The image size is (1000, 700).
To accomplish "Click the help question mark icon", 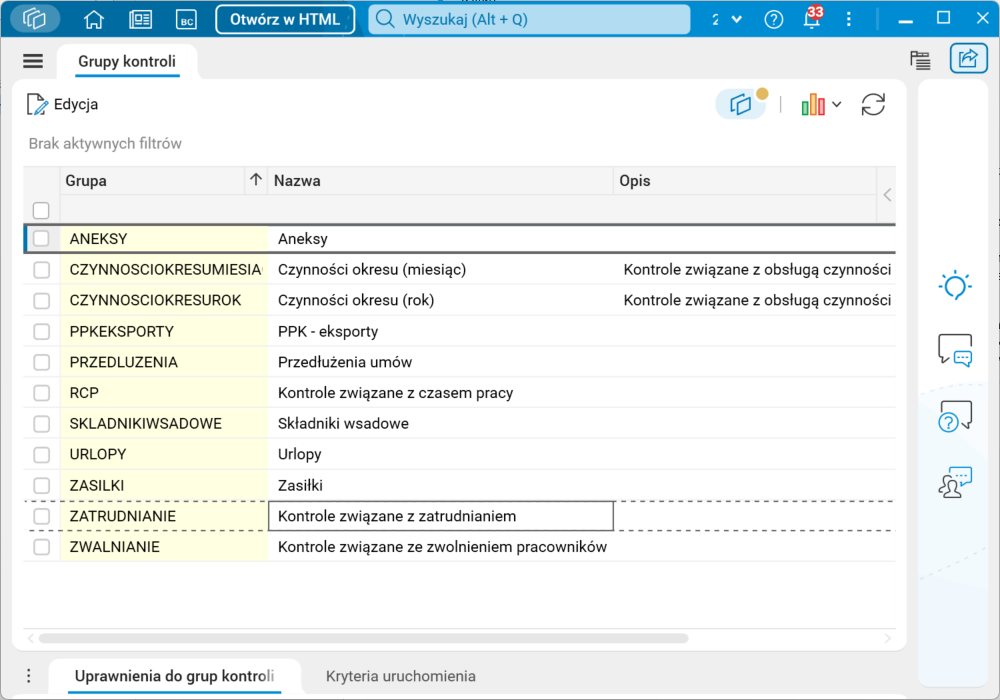I will click(x=773, y=20).
